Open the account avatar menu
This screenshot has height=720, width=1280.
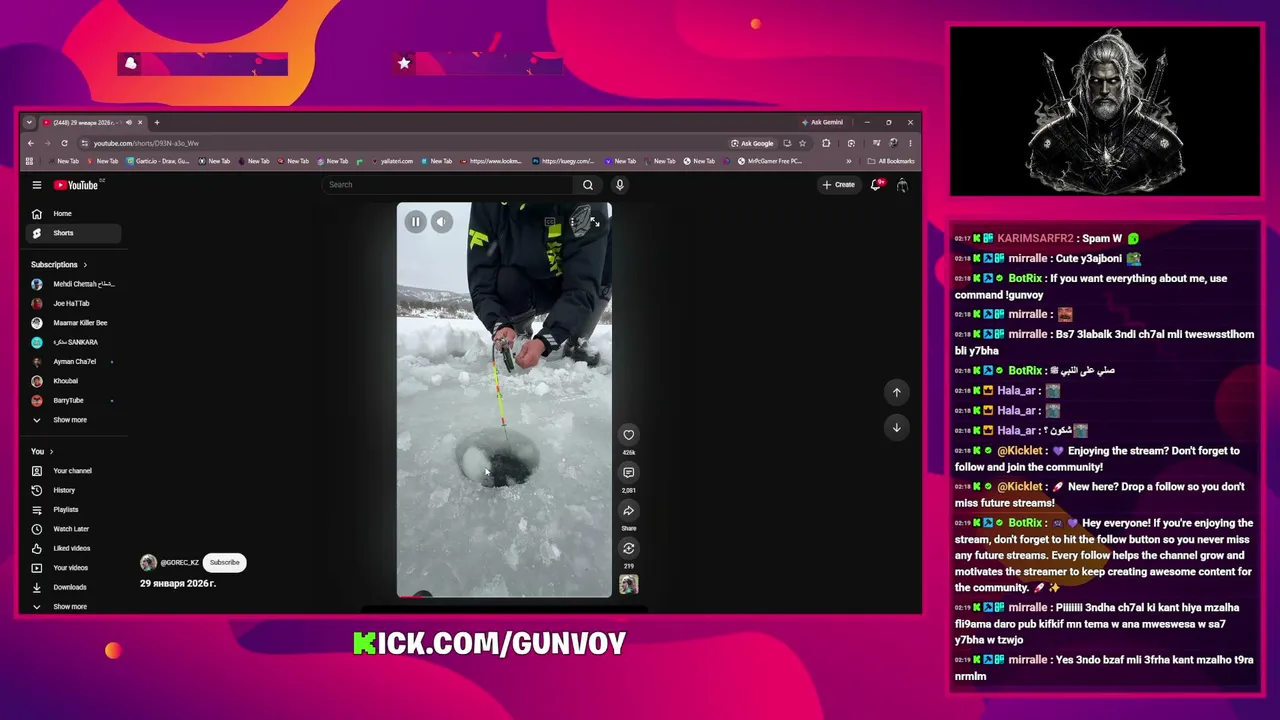click(x=902, y=185)
